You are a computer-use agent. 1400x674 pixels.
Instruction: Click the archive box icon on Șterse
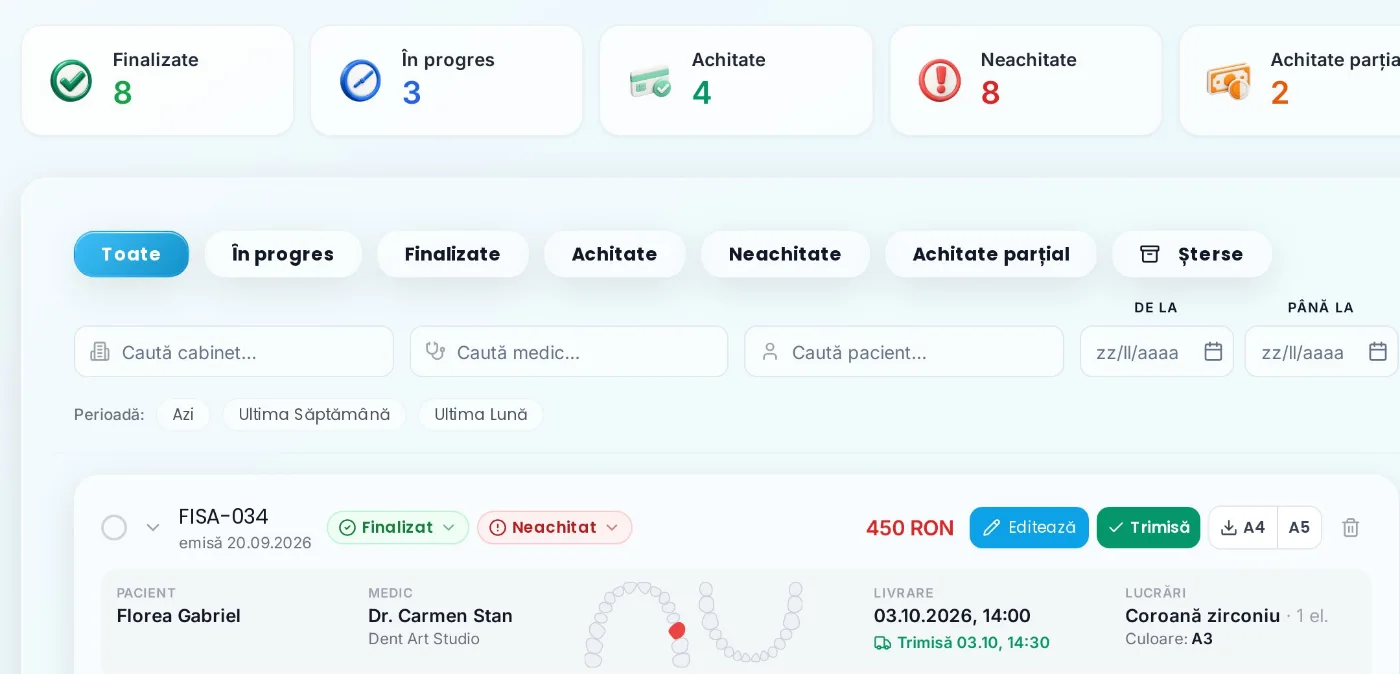[x=1150, y=254]
